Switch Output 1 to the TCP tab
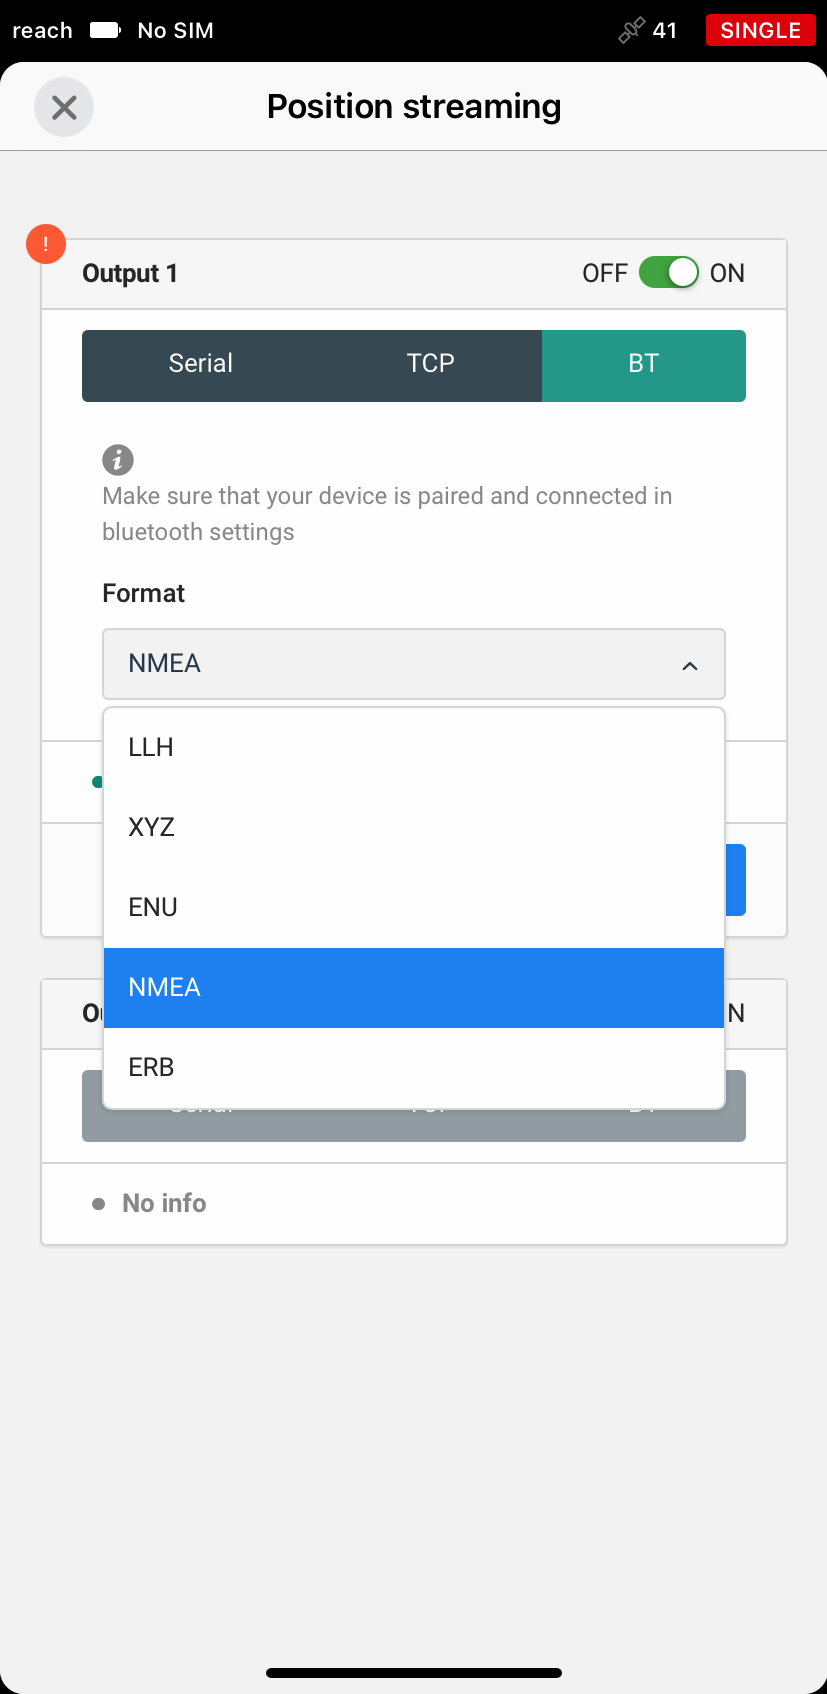This screenshot has width=827, height=1694. 430,366
